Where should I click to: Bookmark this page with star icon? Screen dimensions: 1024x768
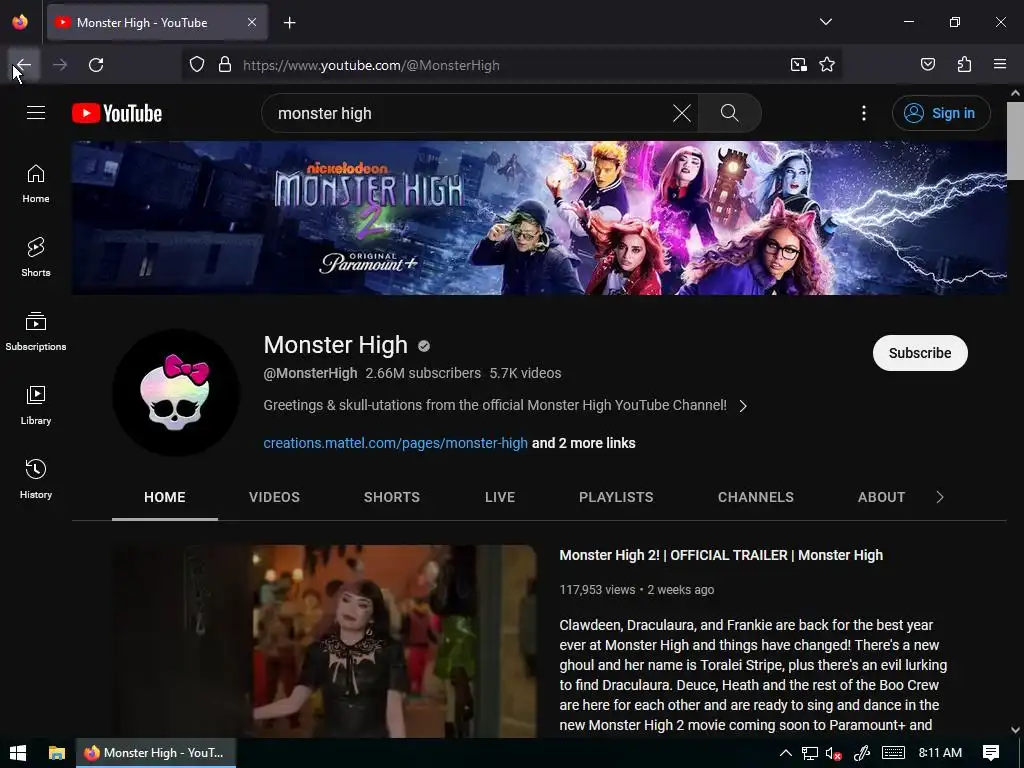coord(827,65)
